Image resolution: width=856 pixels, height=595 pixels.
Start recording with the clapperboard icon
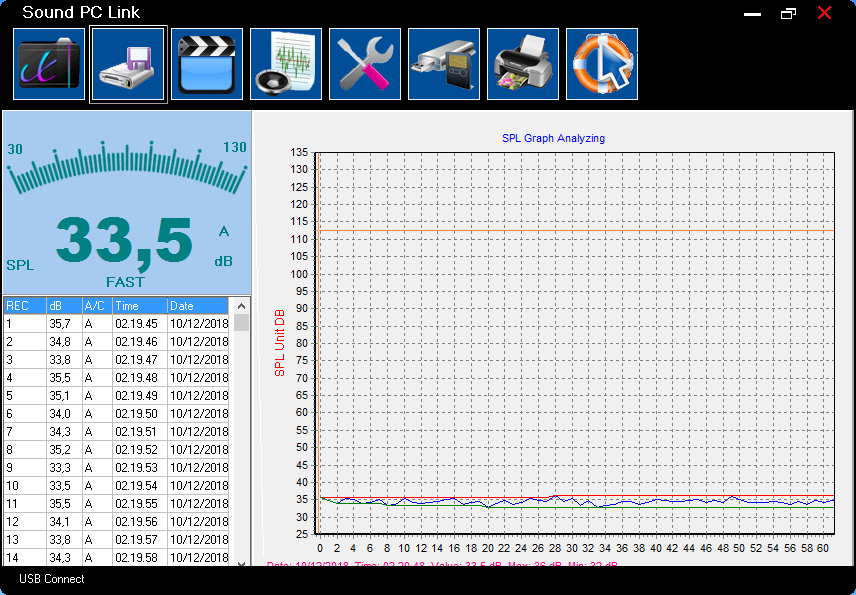coord(207,64)
